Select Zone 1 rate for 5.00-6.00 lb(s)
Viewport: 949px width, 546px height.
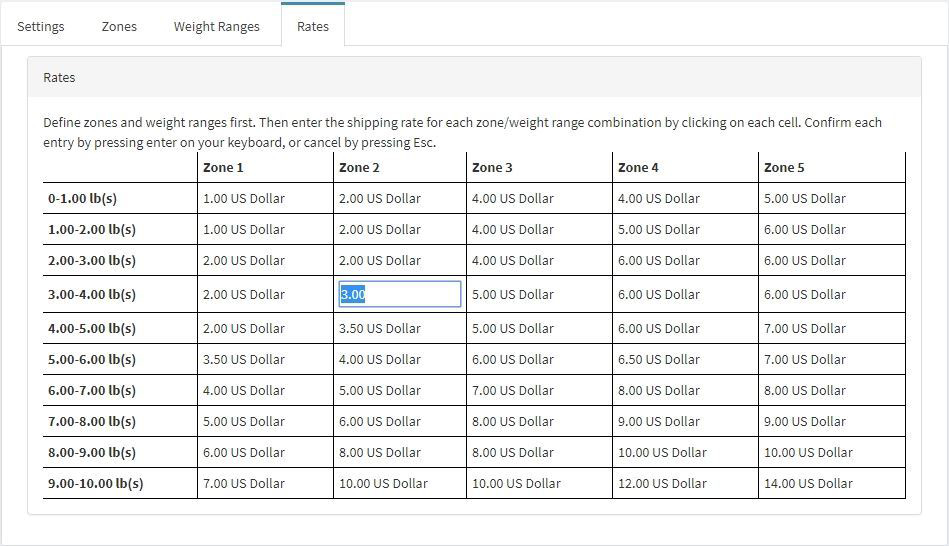pyautogui.click(x=244, y=359)
